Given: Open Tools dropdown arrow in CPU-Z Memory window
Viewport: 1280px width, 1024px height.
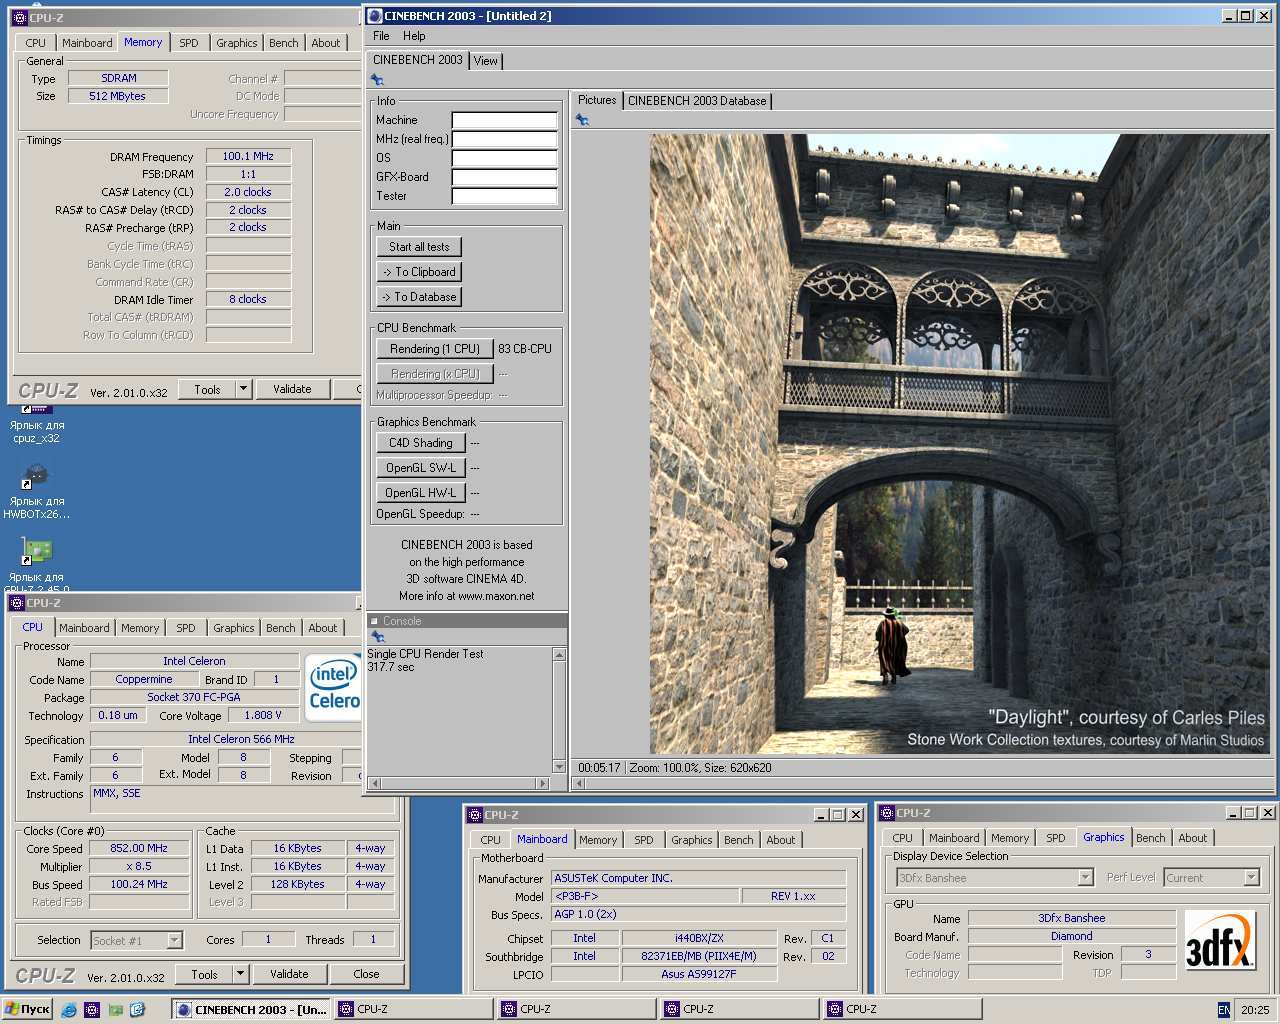Looking at the screenshot, I should (x=243, y=389).
